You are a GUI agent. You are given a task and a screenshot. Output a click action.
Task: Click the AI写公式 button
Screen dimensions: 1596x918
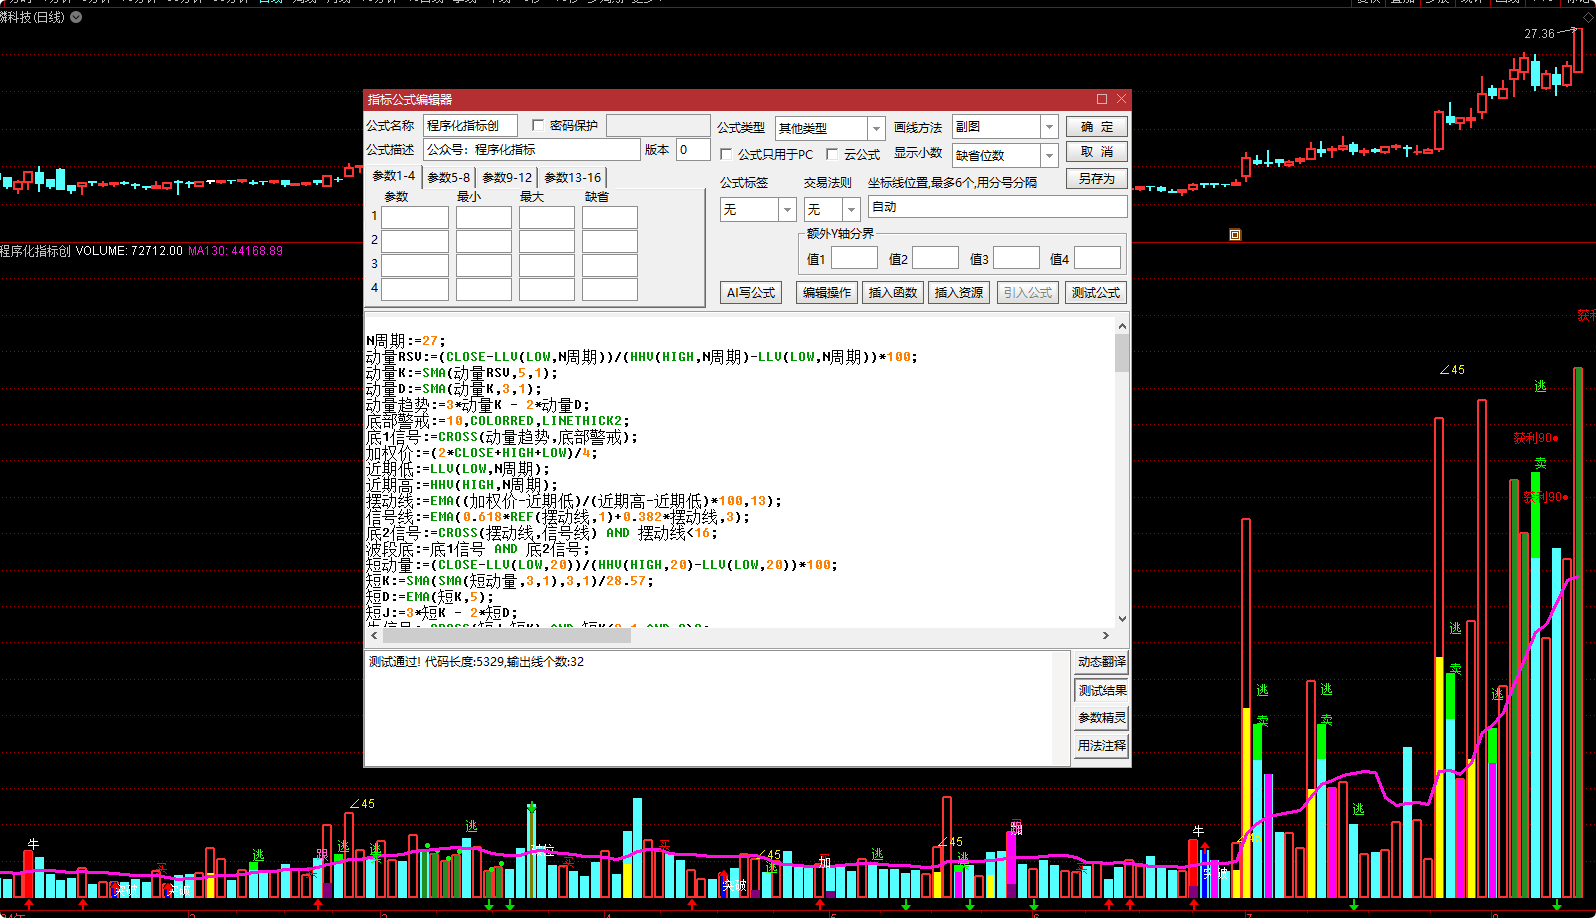point(750,292)
